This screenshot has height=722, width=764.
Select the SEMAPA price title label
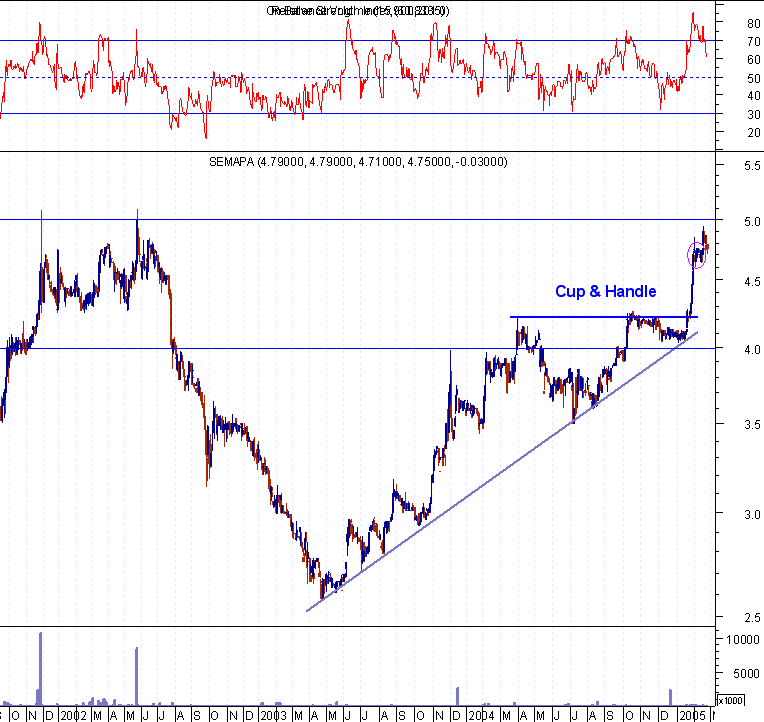pyautogui.click(x=358, y=162)
